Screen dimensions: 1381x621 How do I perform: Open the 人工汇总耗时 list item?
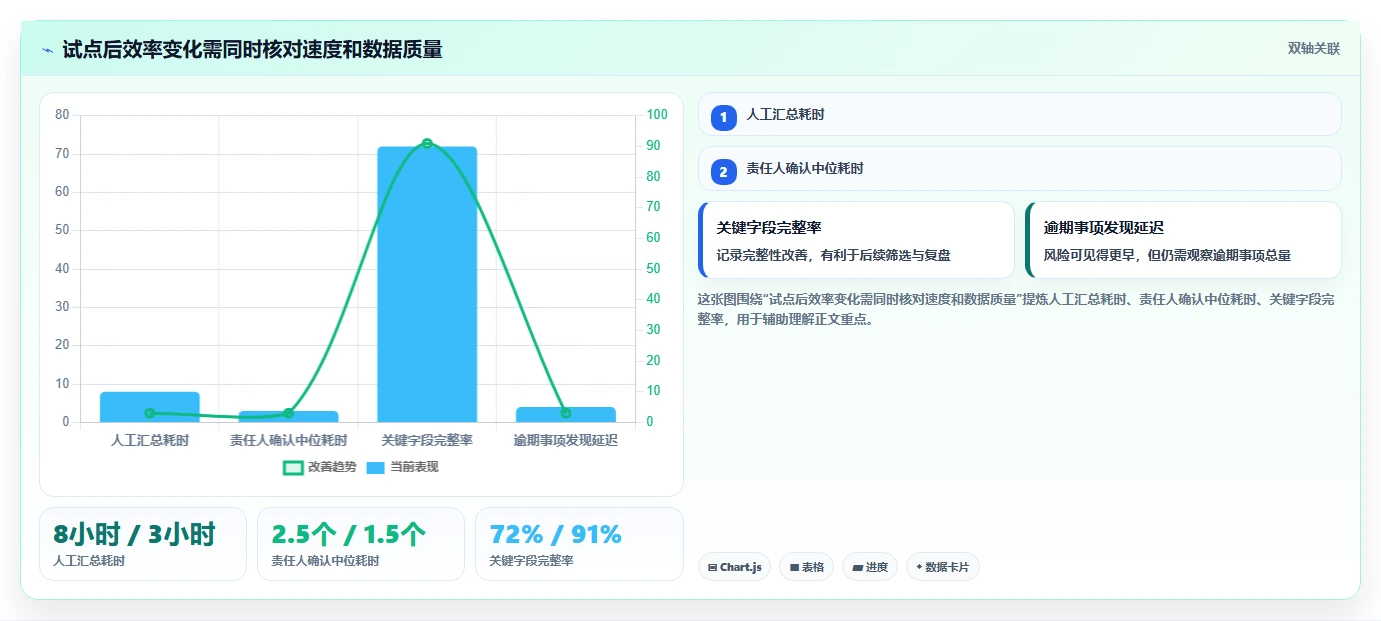1020,114
